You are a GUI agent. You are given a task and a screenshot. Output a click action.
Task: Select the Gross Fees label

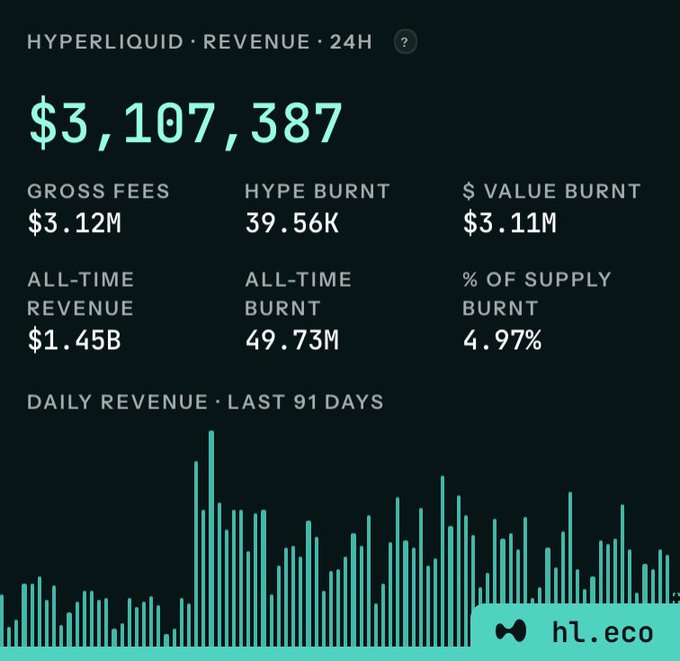tap(98, 191)
